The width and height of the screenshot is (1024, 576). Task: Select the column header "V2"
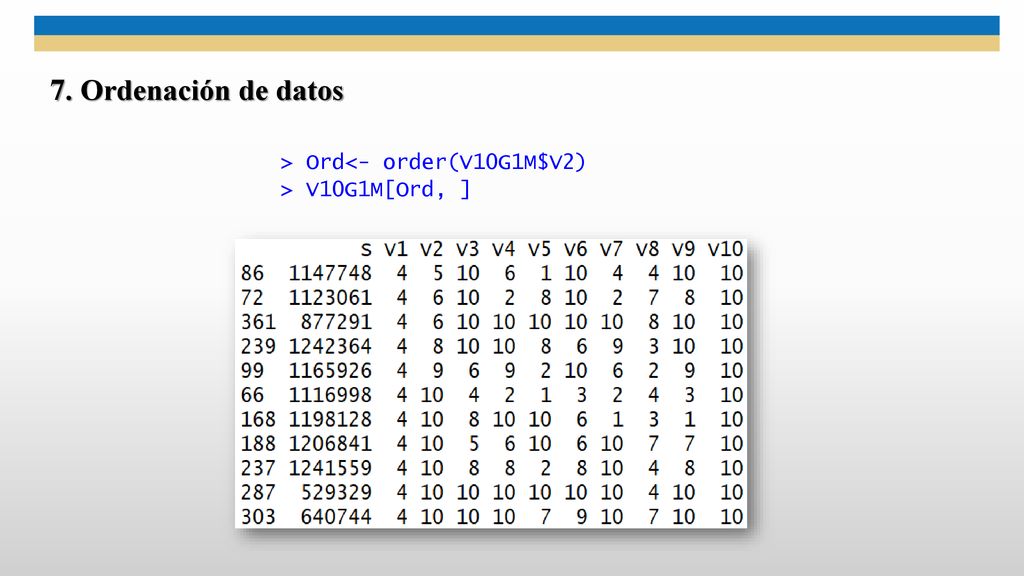[432, 249]
